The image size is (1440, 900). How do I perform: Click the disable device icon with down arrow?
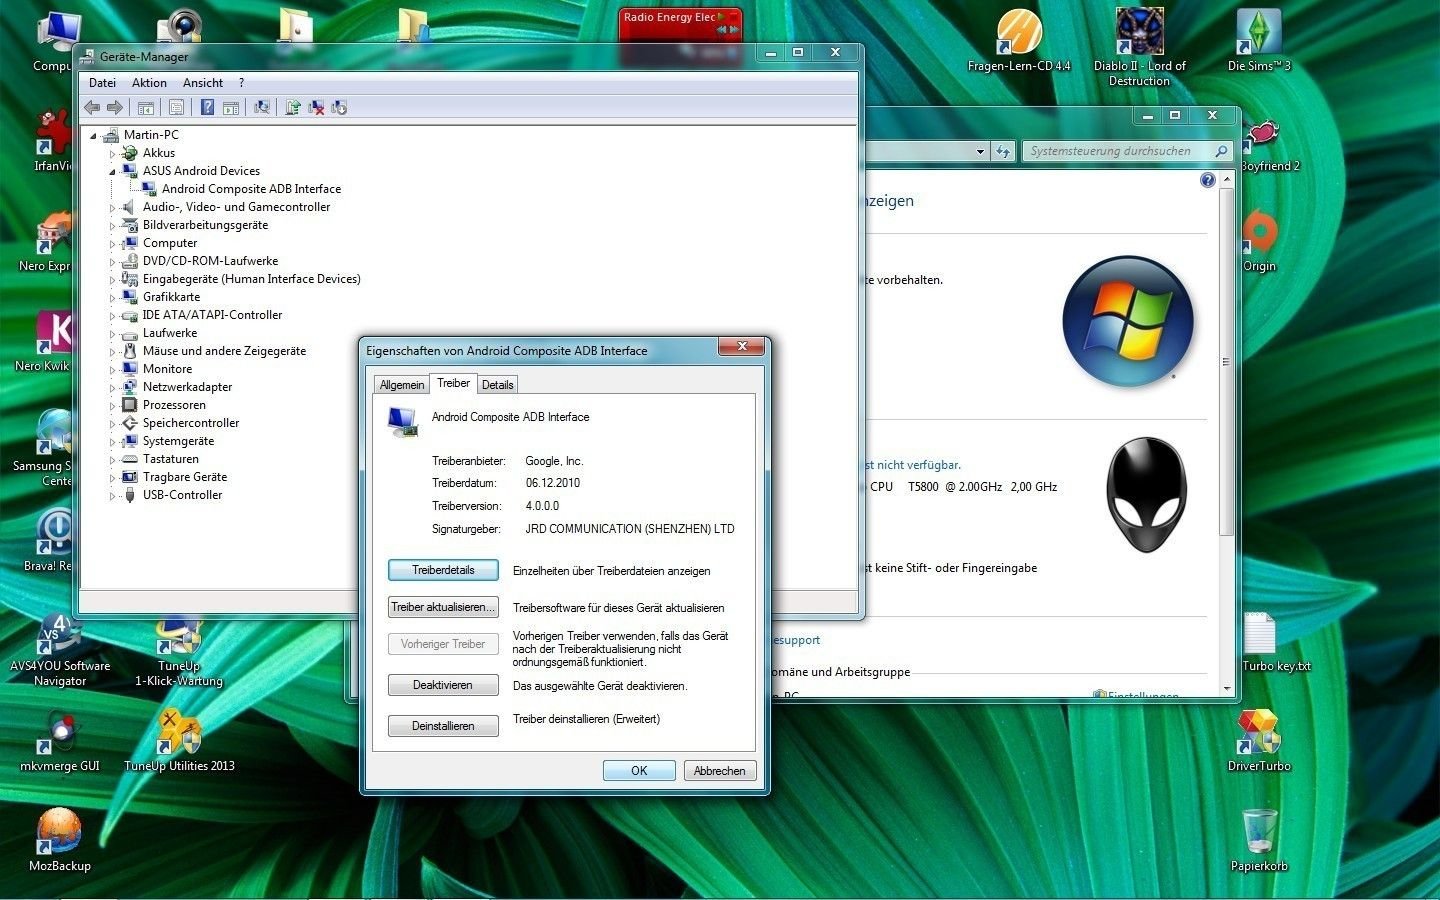pos(339,107)
